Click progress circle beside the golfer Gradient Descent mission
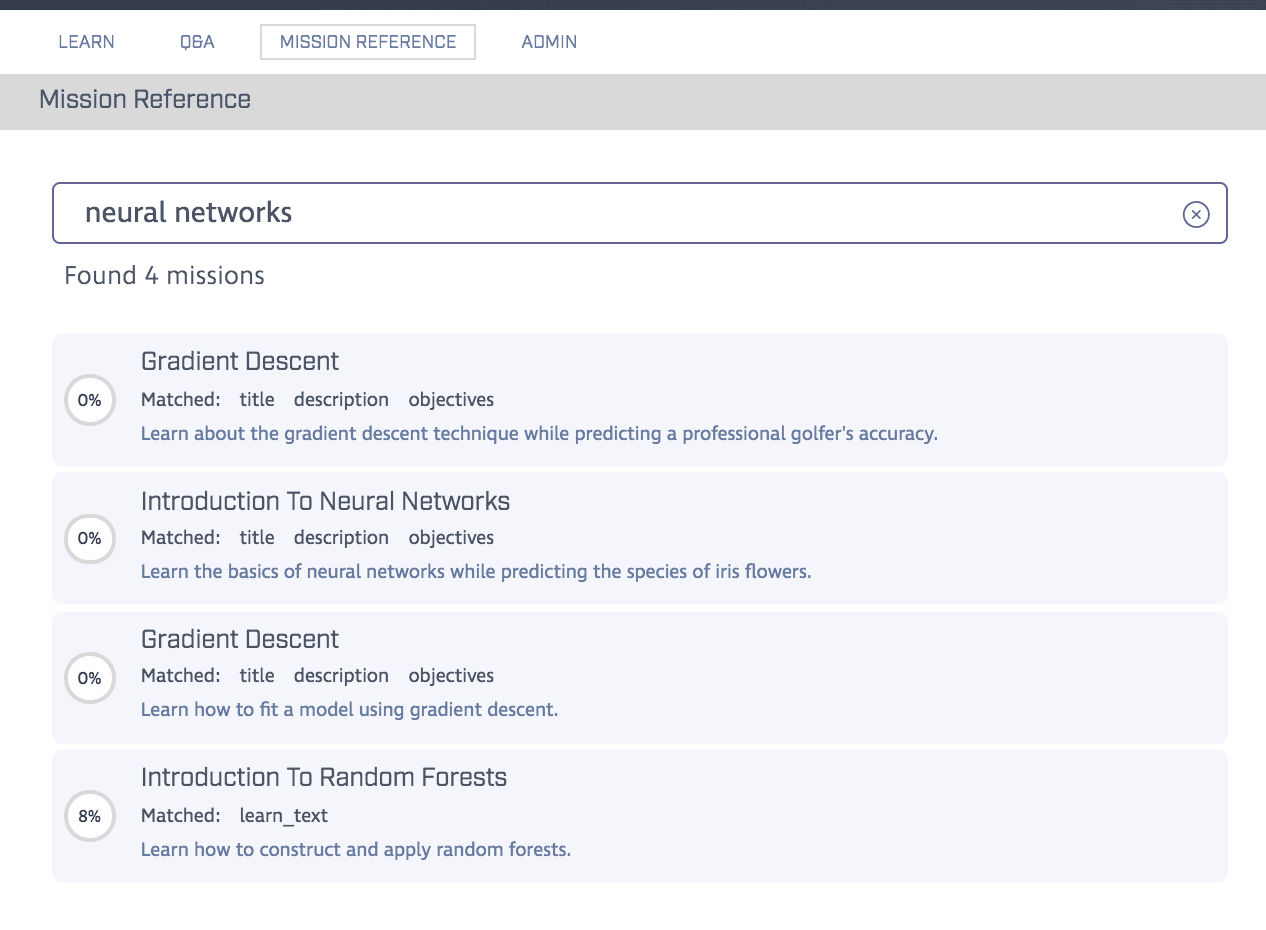Viewport: 1266px width, 930px height. 90,400
